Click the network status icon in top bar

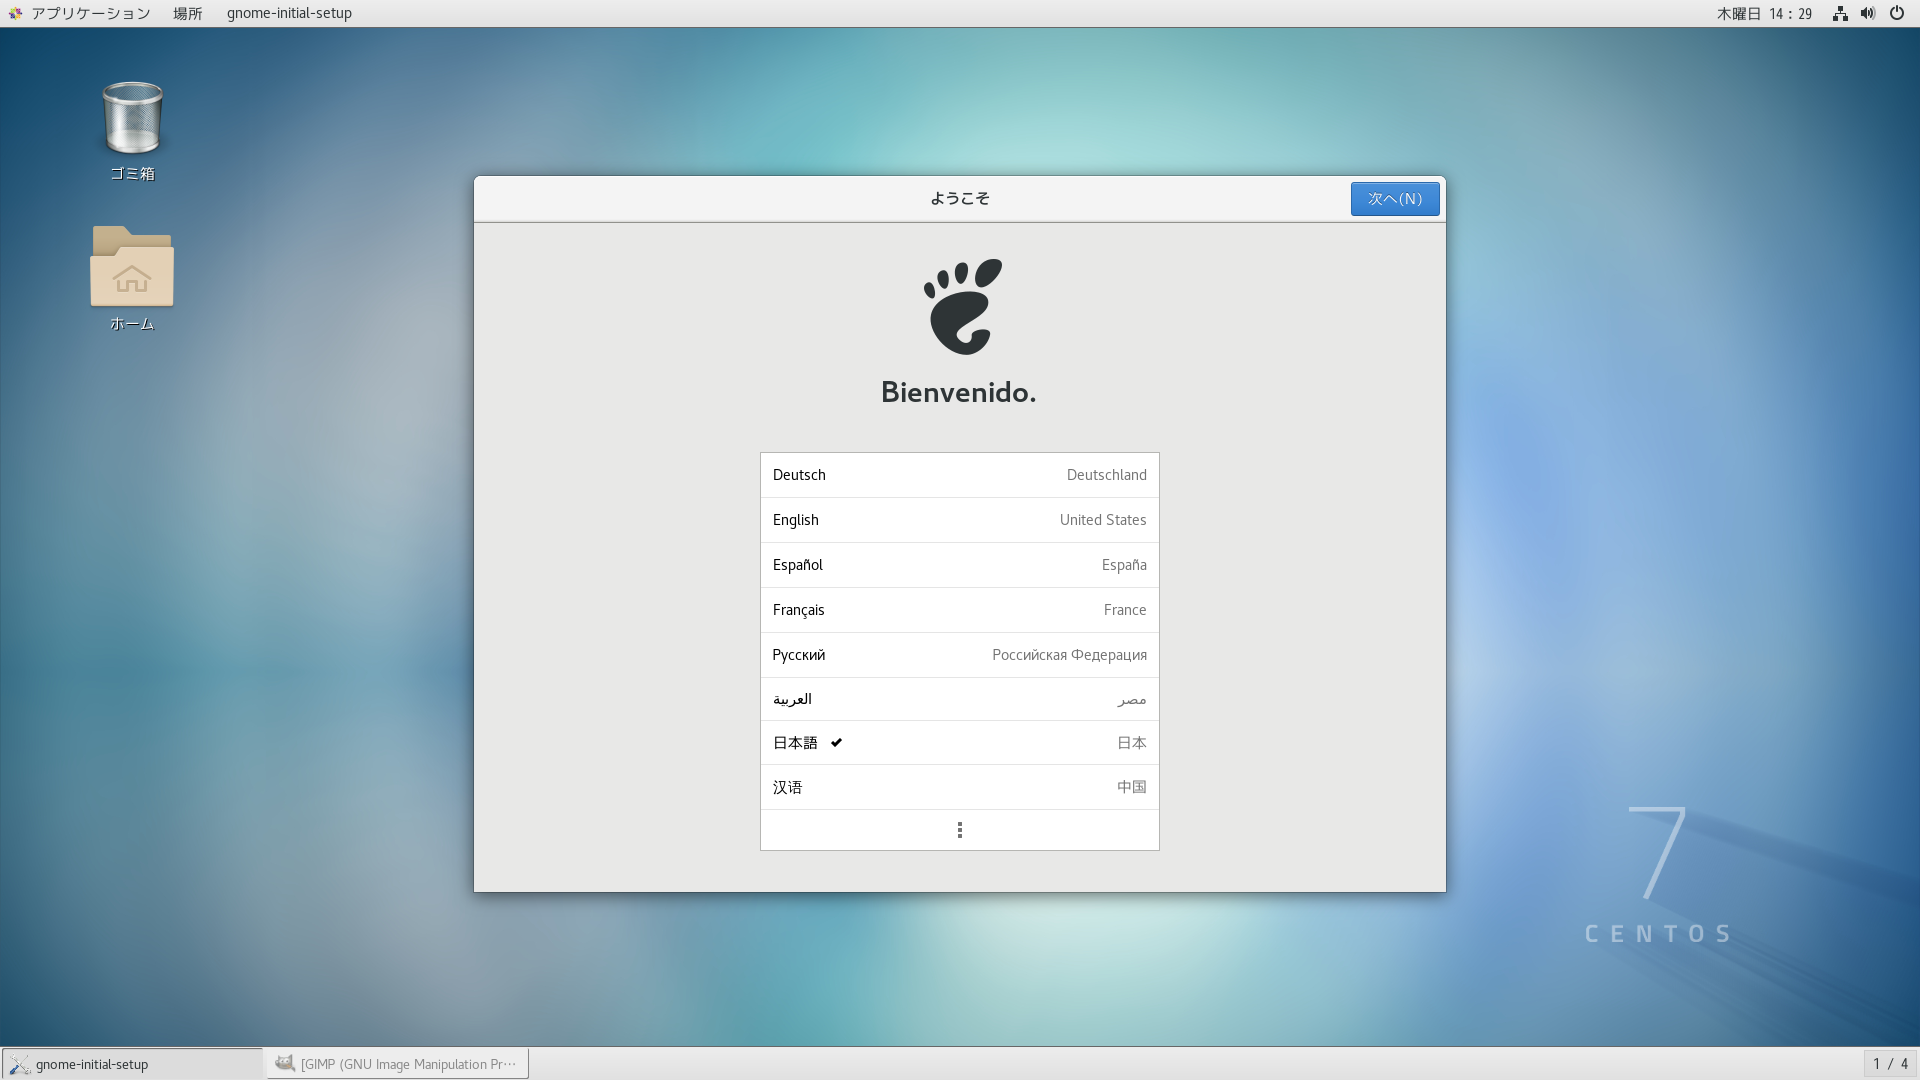(1839, 13)
